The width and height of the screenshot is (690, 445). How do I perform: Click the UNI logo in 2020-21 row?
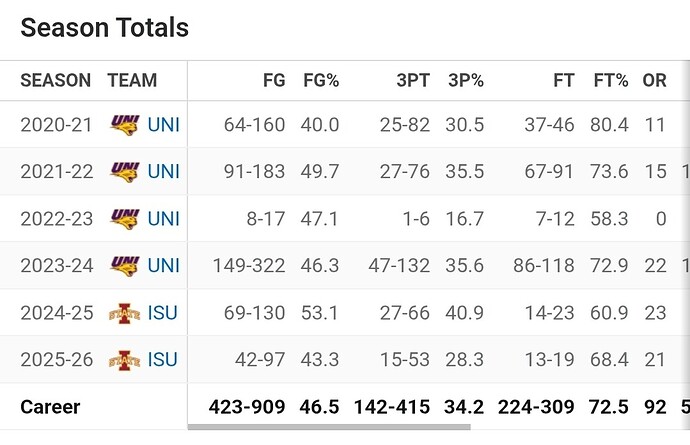tap(124, 125)
